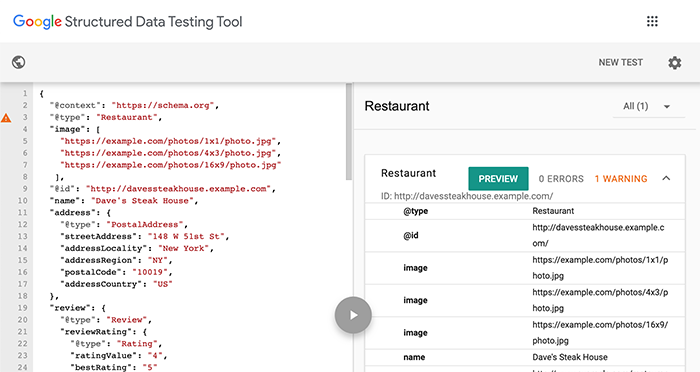Screen dimensions: 700x372
Task: Click the "@context" code line
Action: click(134, 105)
